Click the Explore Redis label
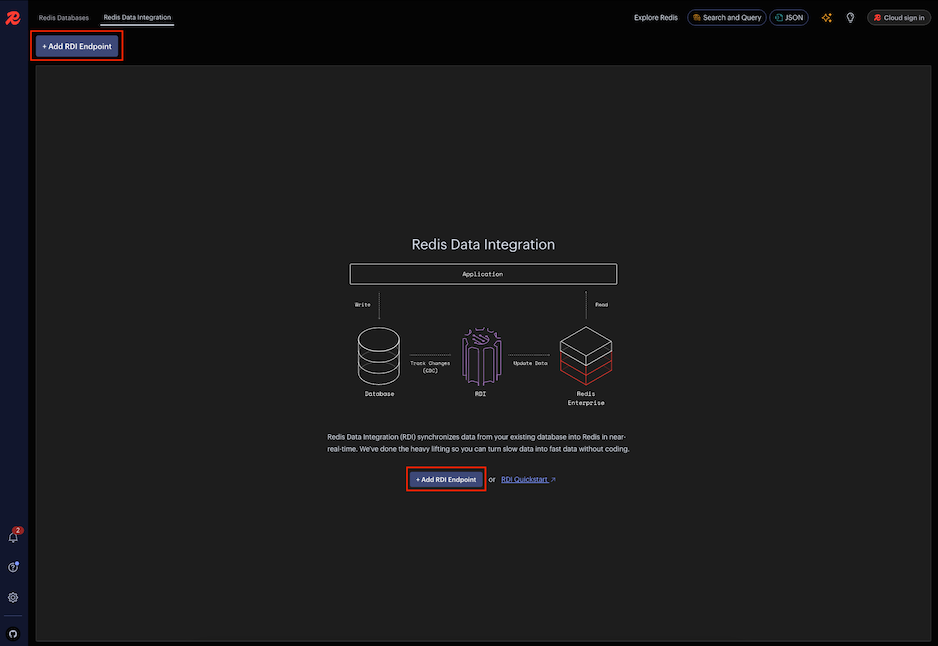 pos(656,18)
